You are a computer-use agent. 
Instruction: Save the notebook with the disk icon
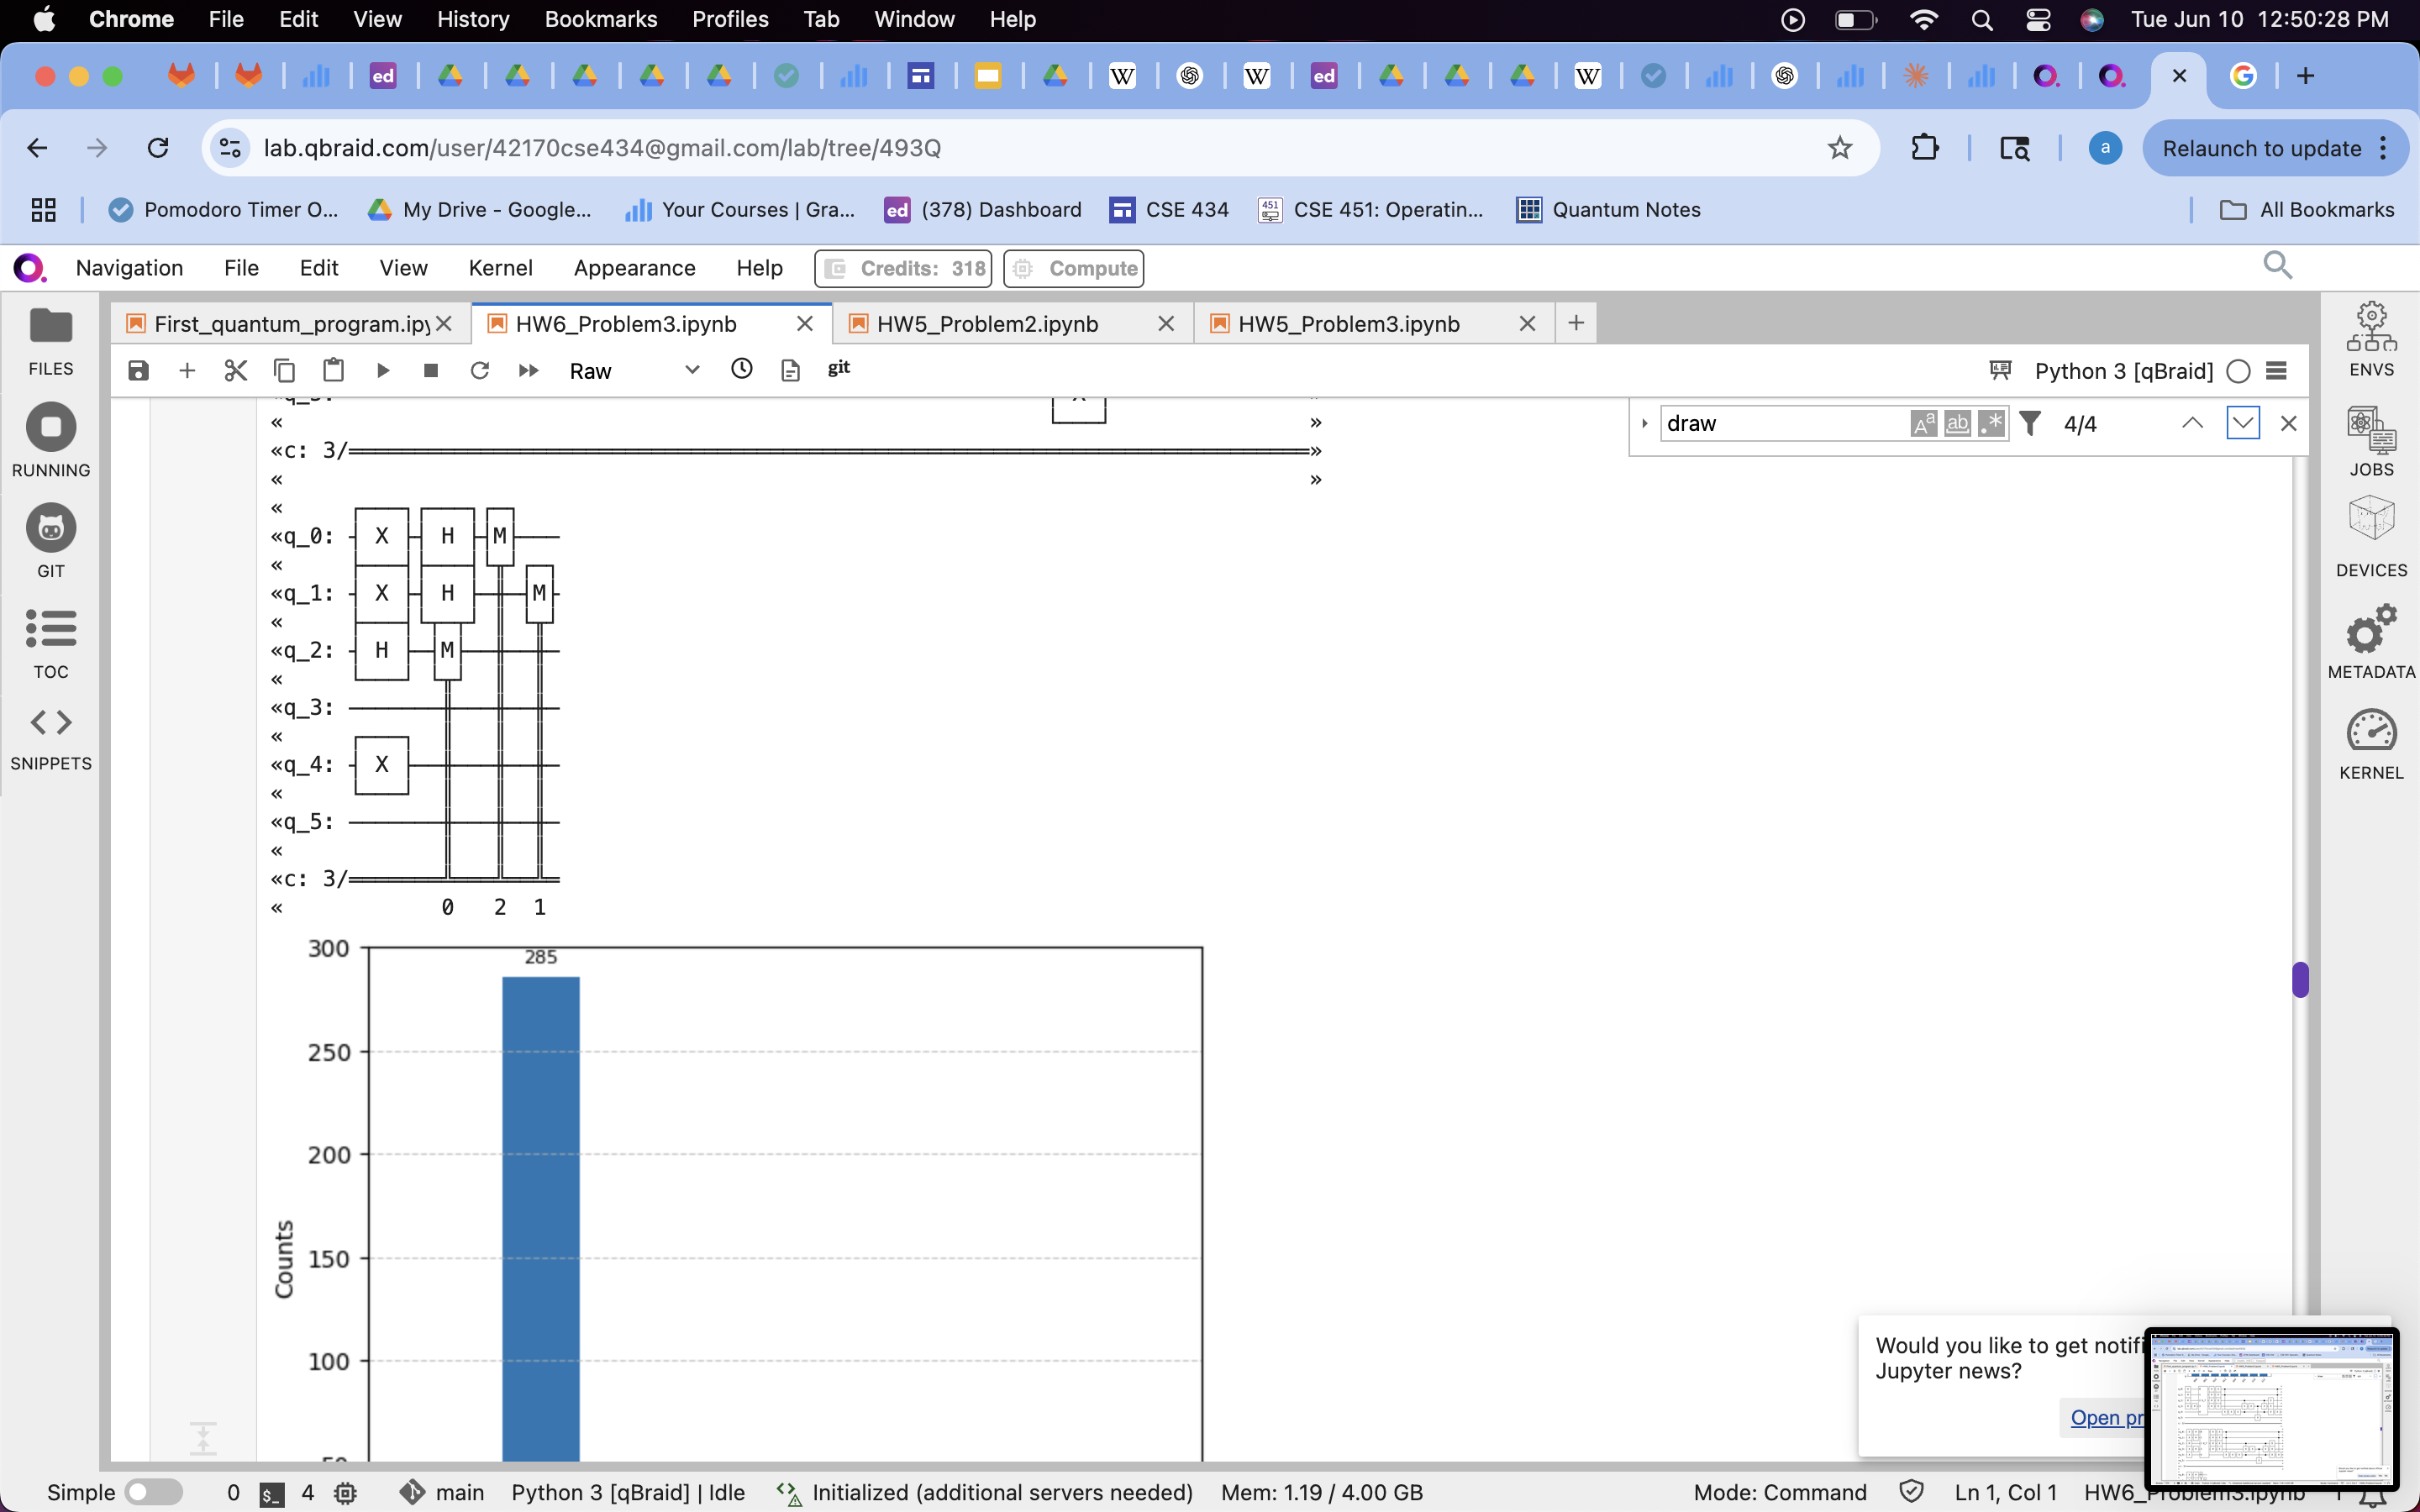pyautogui.click(x=138, y=371)
